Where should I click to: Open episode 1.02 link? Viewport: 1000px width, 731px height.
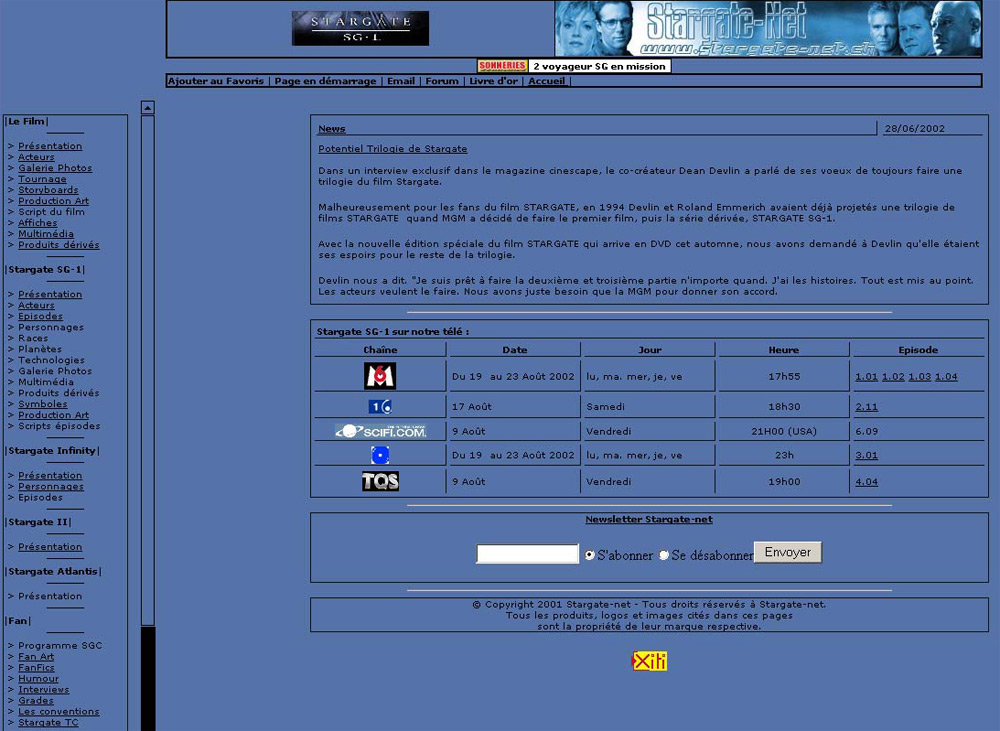coord(893,376)
